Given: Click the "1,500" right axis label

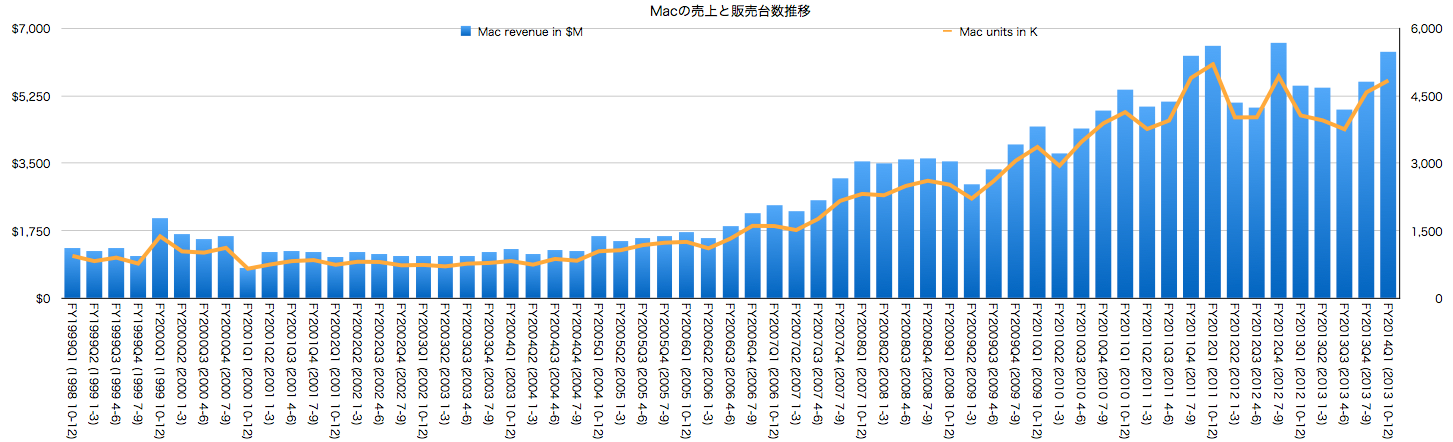Looking at the screenshot, I should (1423, 231).
